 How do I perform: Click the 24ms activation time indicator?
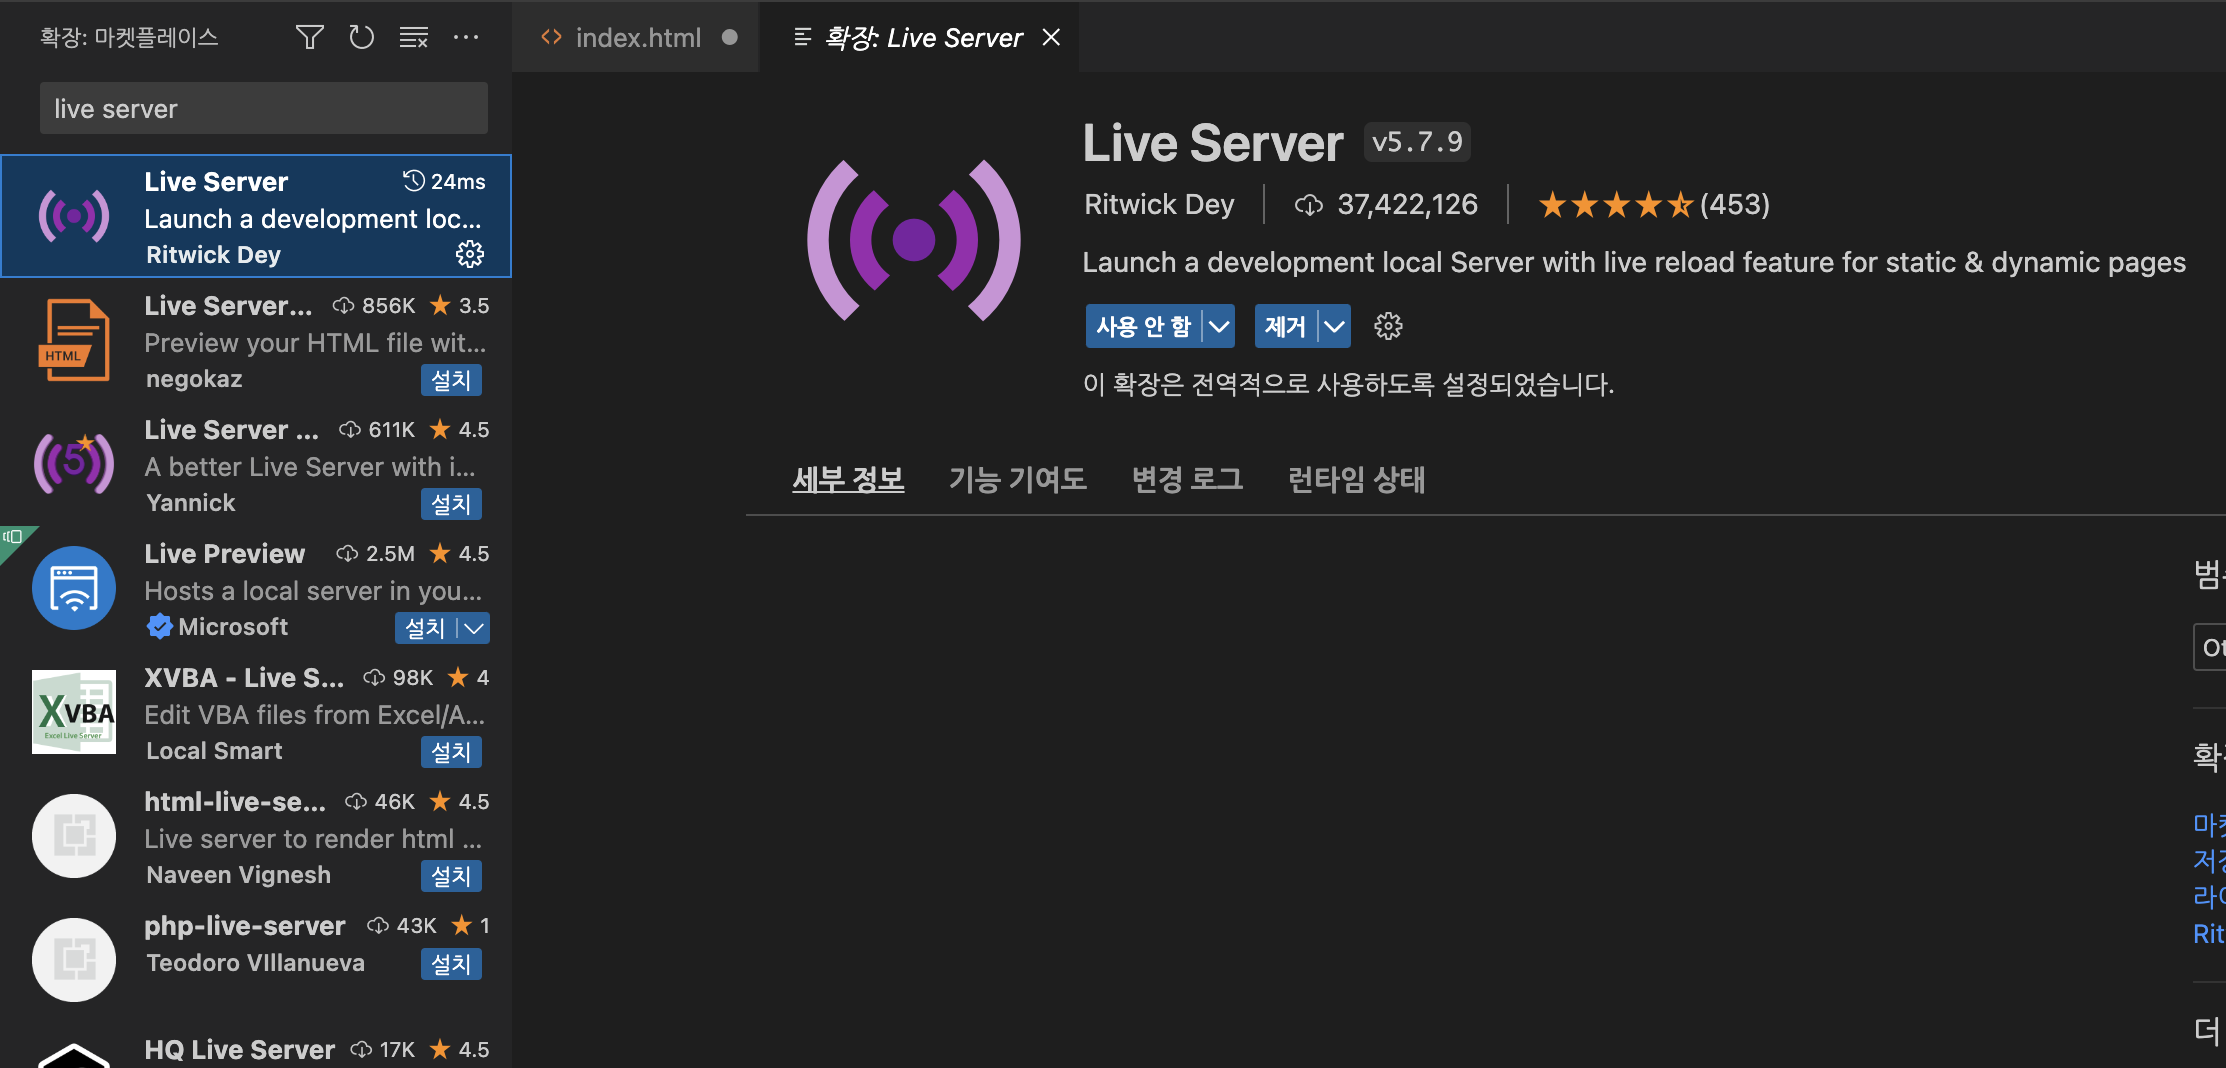(x=444, y=181)
